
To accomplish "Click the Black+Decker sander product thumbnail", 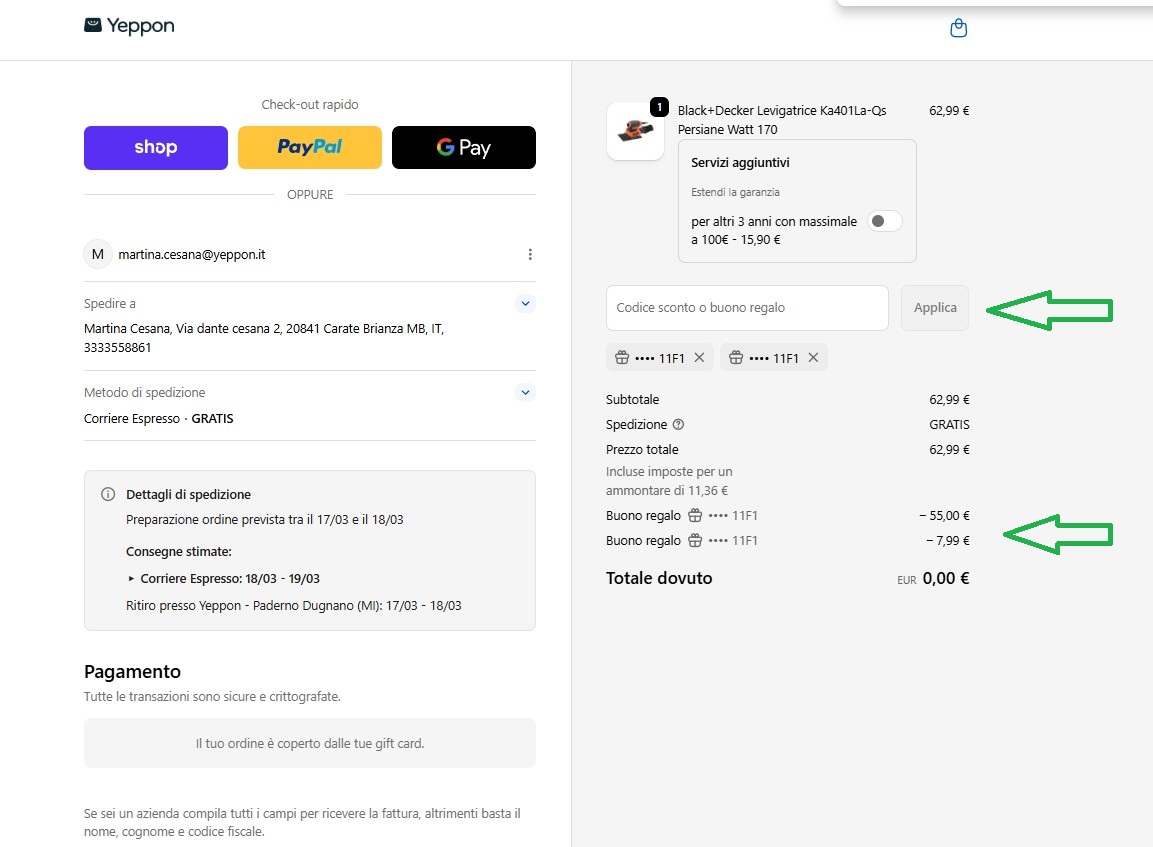I will 635,131.
